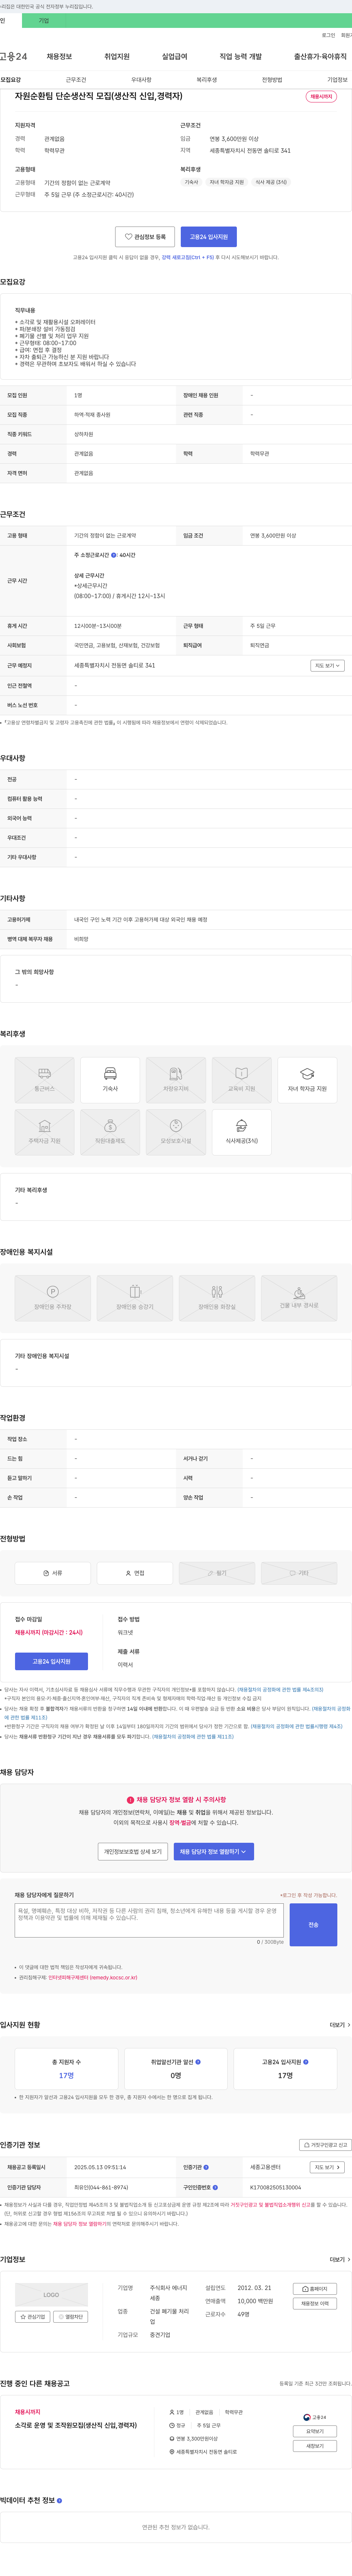This screenshot has width=352, height=2576.
Task: Select the 건물 내부 경사로 icon
Action: click(299, 1298)
